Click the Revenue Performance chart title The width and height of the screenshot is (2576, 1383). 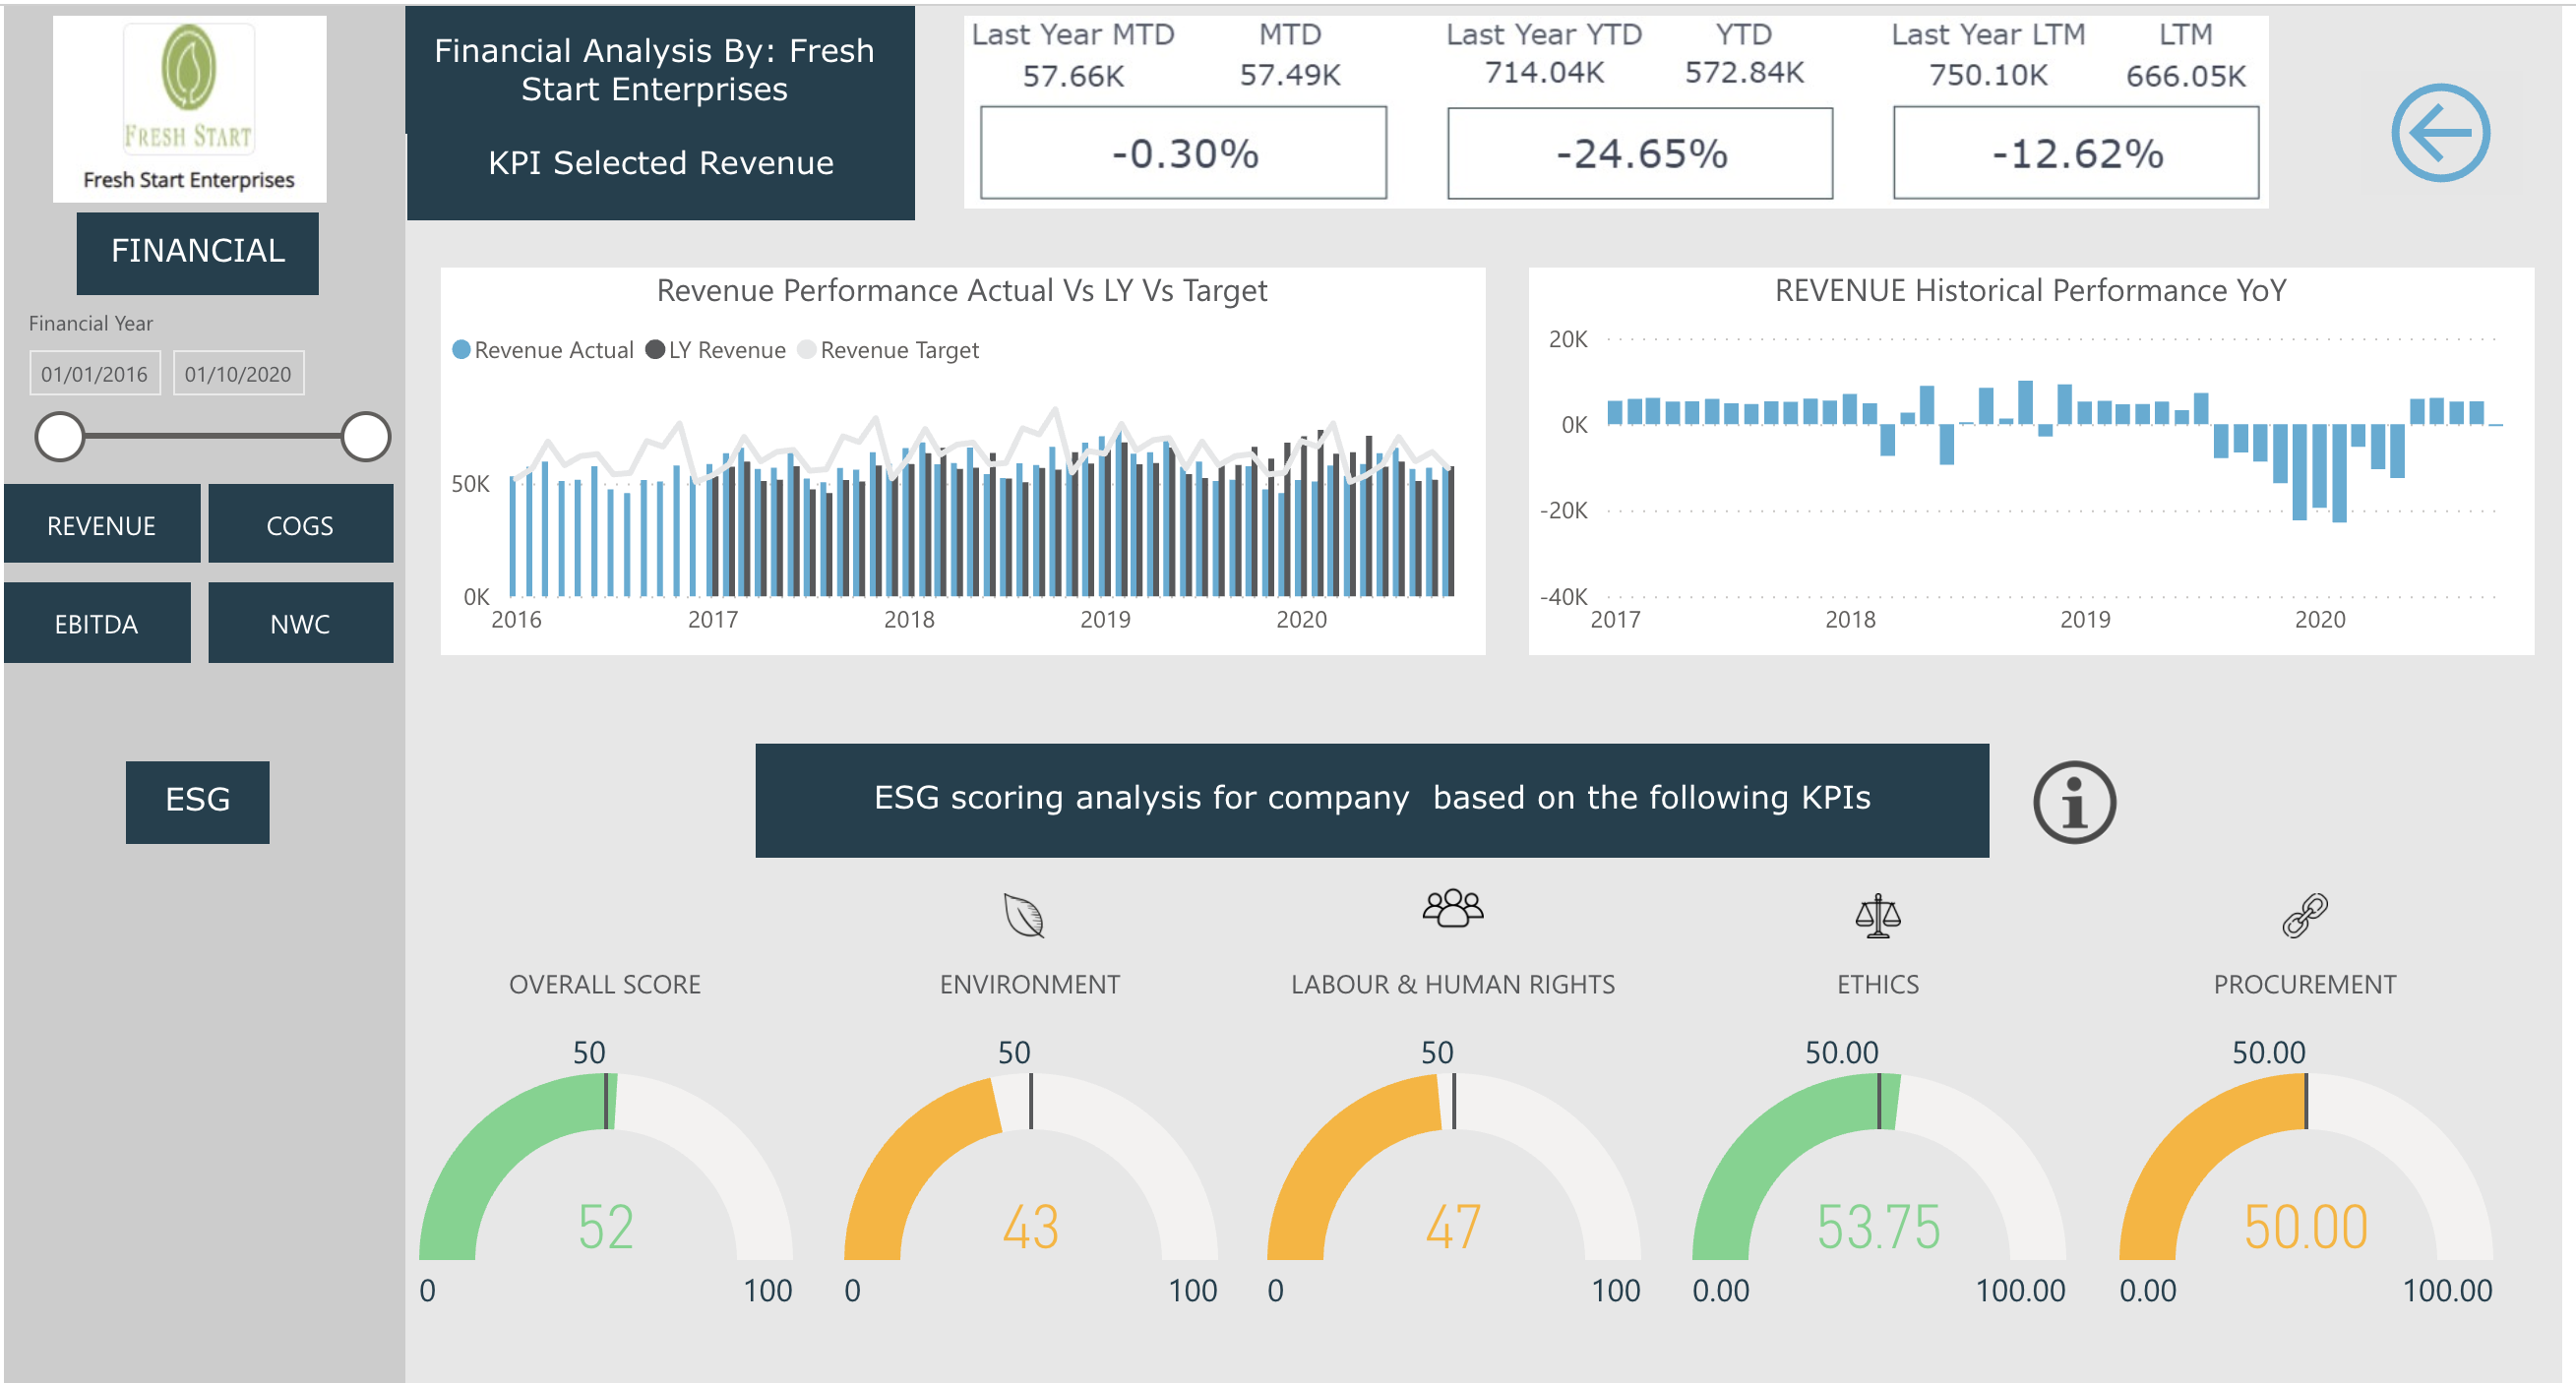961,290
